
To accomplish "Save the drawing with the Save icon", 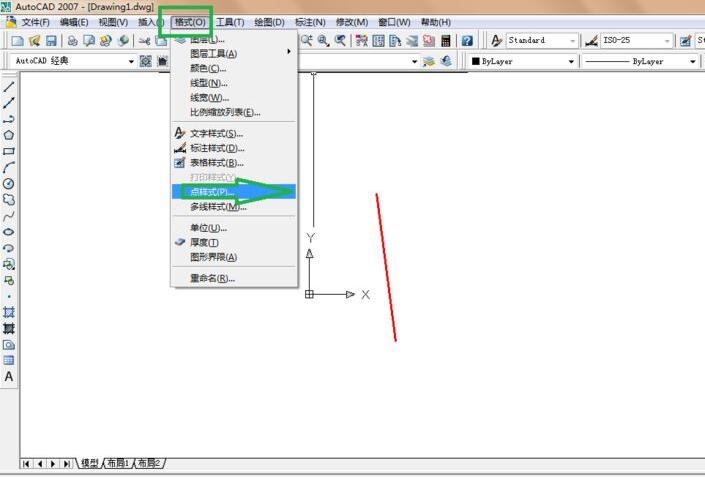I will [x=51, y=41].
